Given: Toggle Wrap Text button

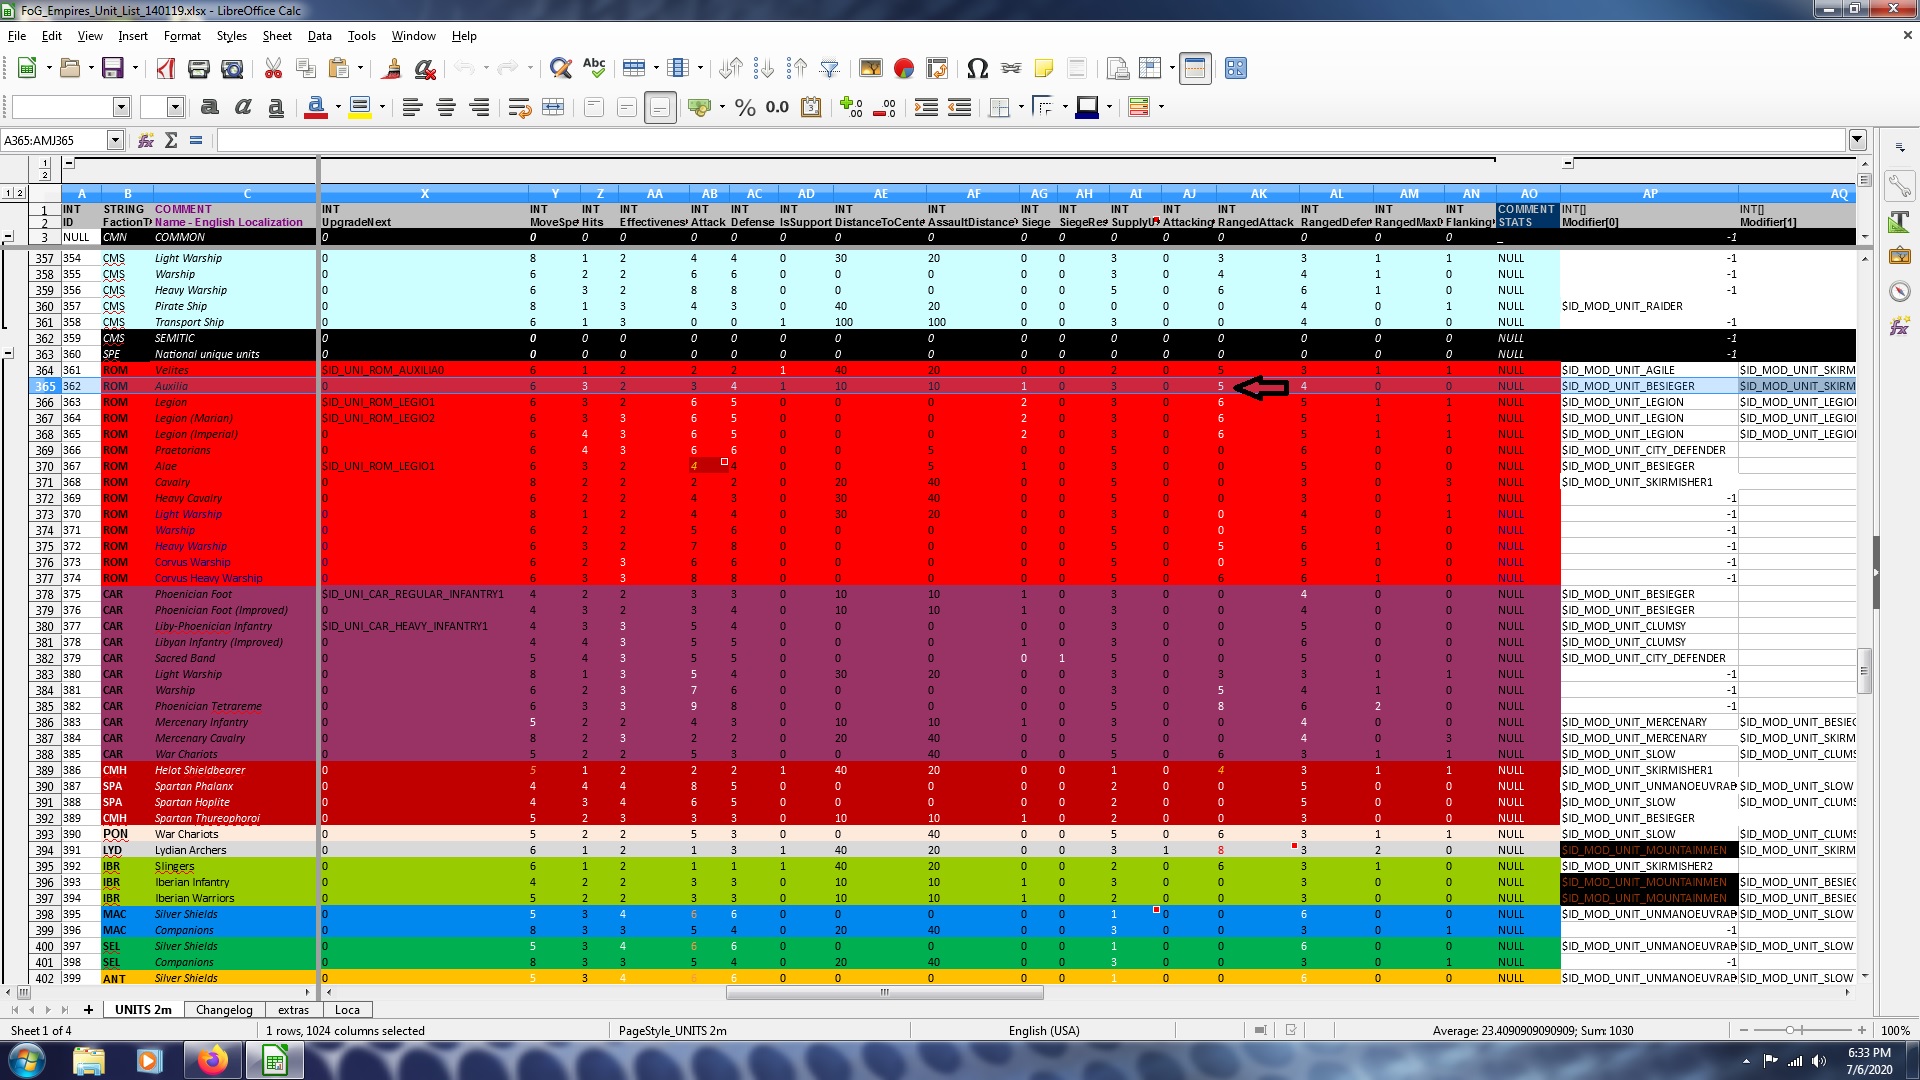Looking at the screenshot, I should (x=519, y=107).
